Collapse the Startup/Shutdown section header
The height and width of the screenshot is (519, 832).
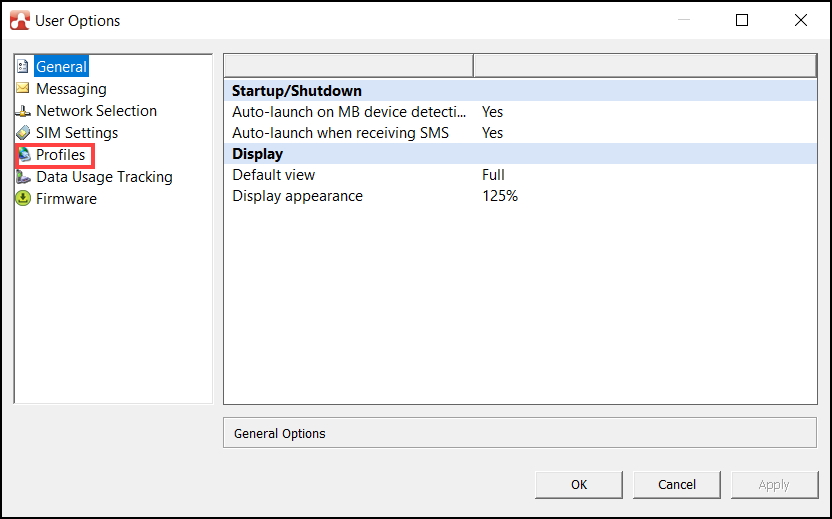pos(297,91)
